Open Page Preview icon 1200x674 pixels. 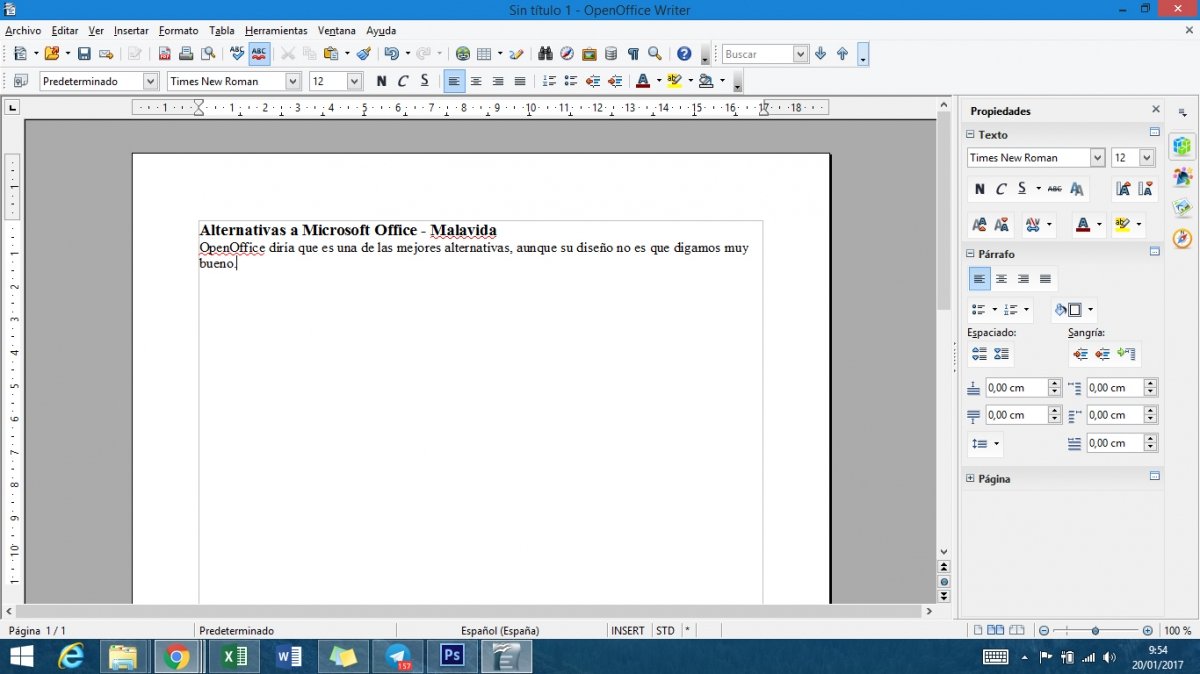click(x=208, y=54)
